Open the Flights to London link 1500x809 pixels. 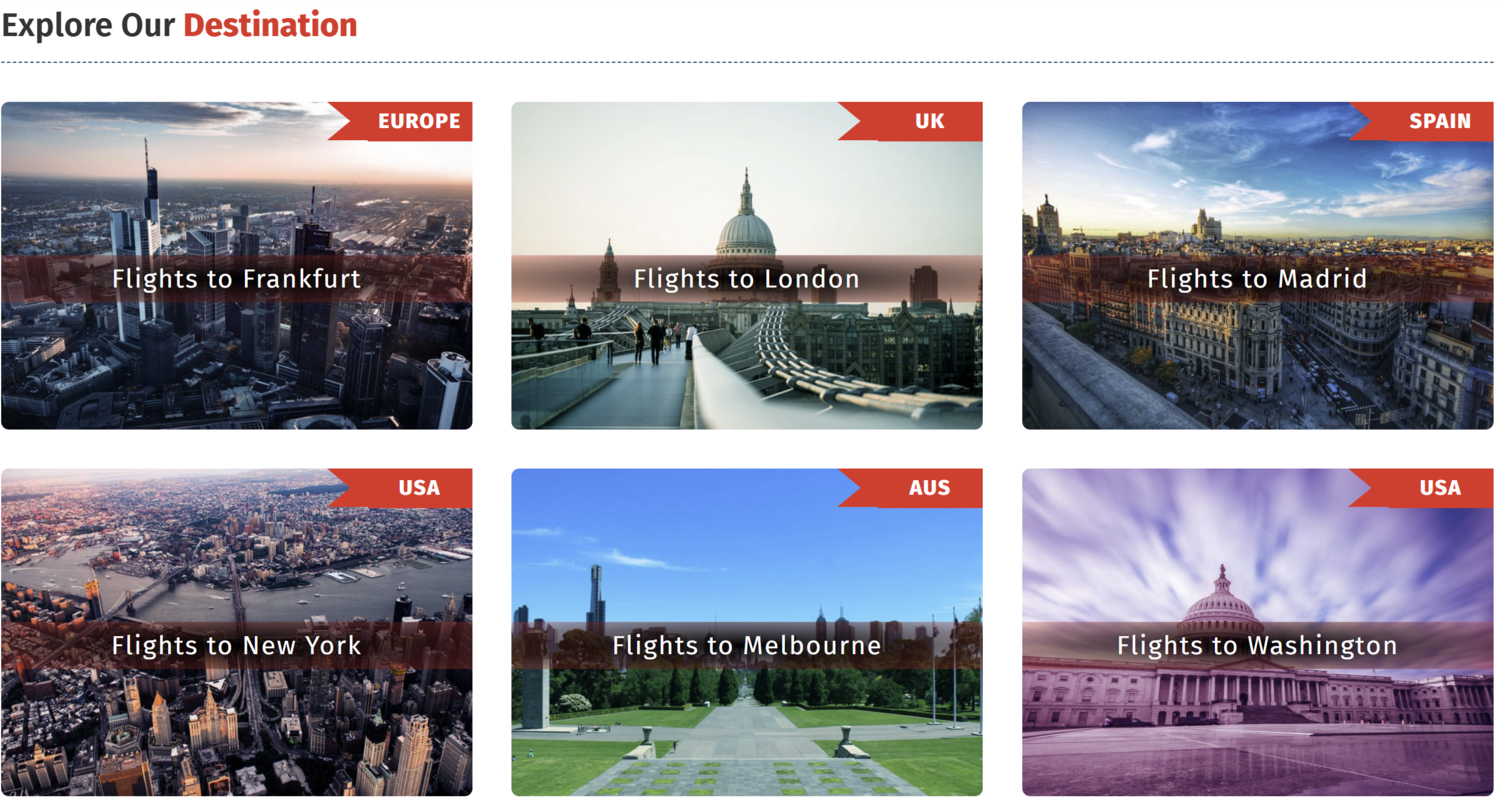pos(747,279)
